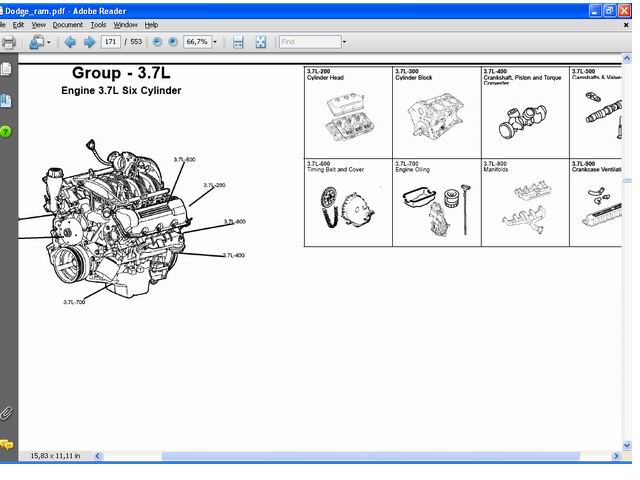Click the zoom in plus button
640x480 pixels.
(173, 42)
